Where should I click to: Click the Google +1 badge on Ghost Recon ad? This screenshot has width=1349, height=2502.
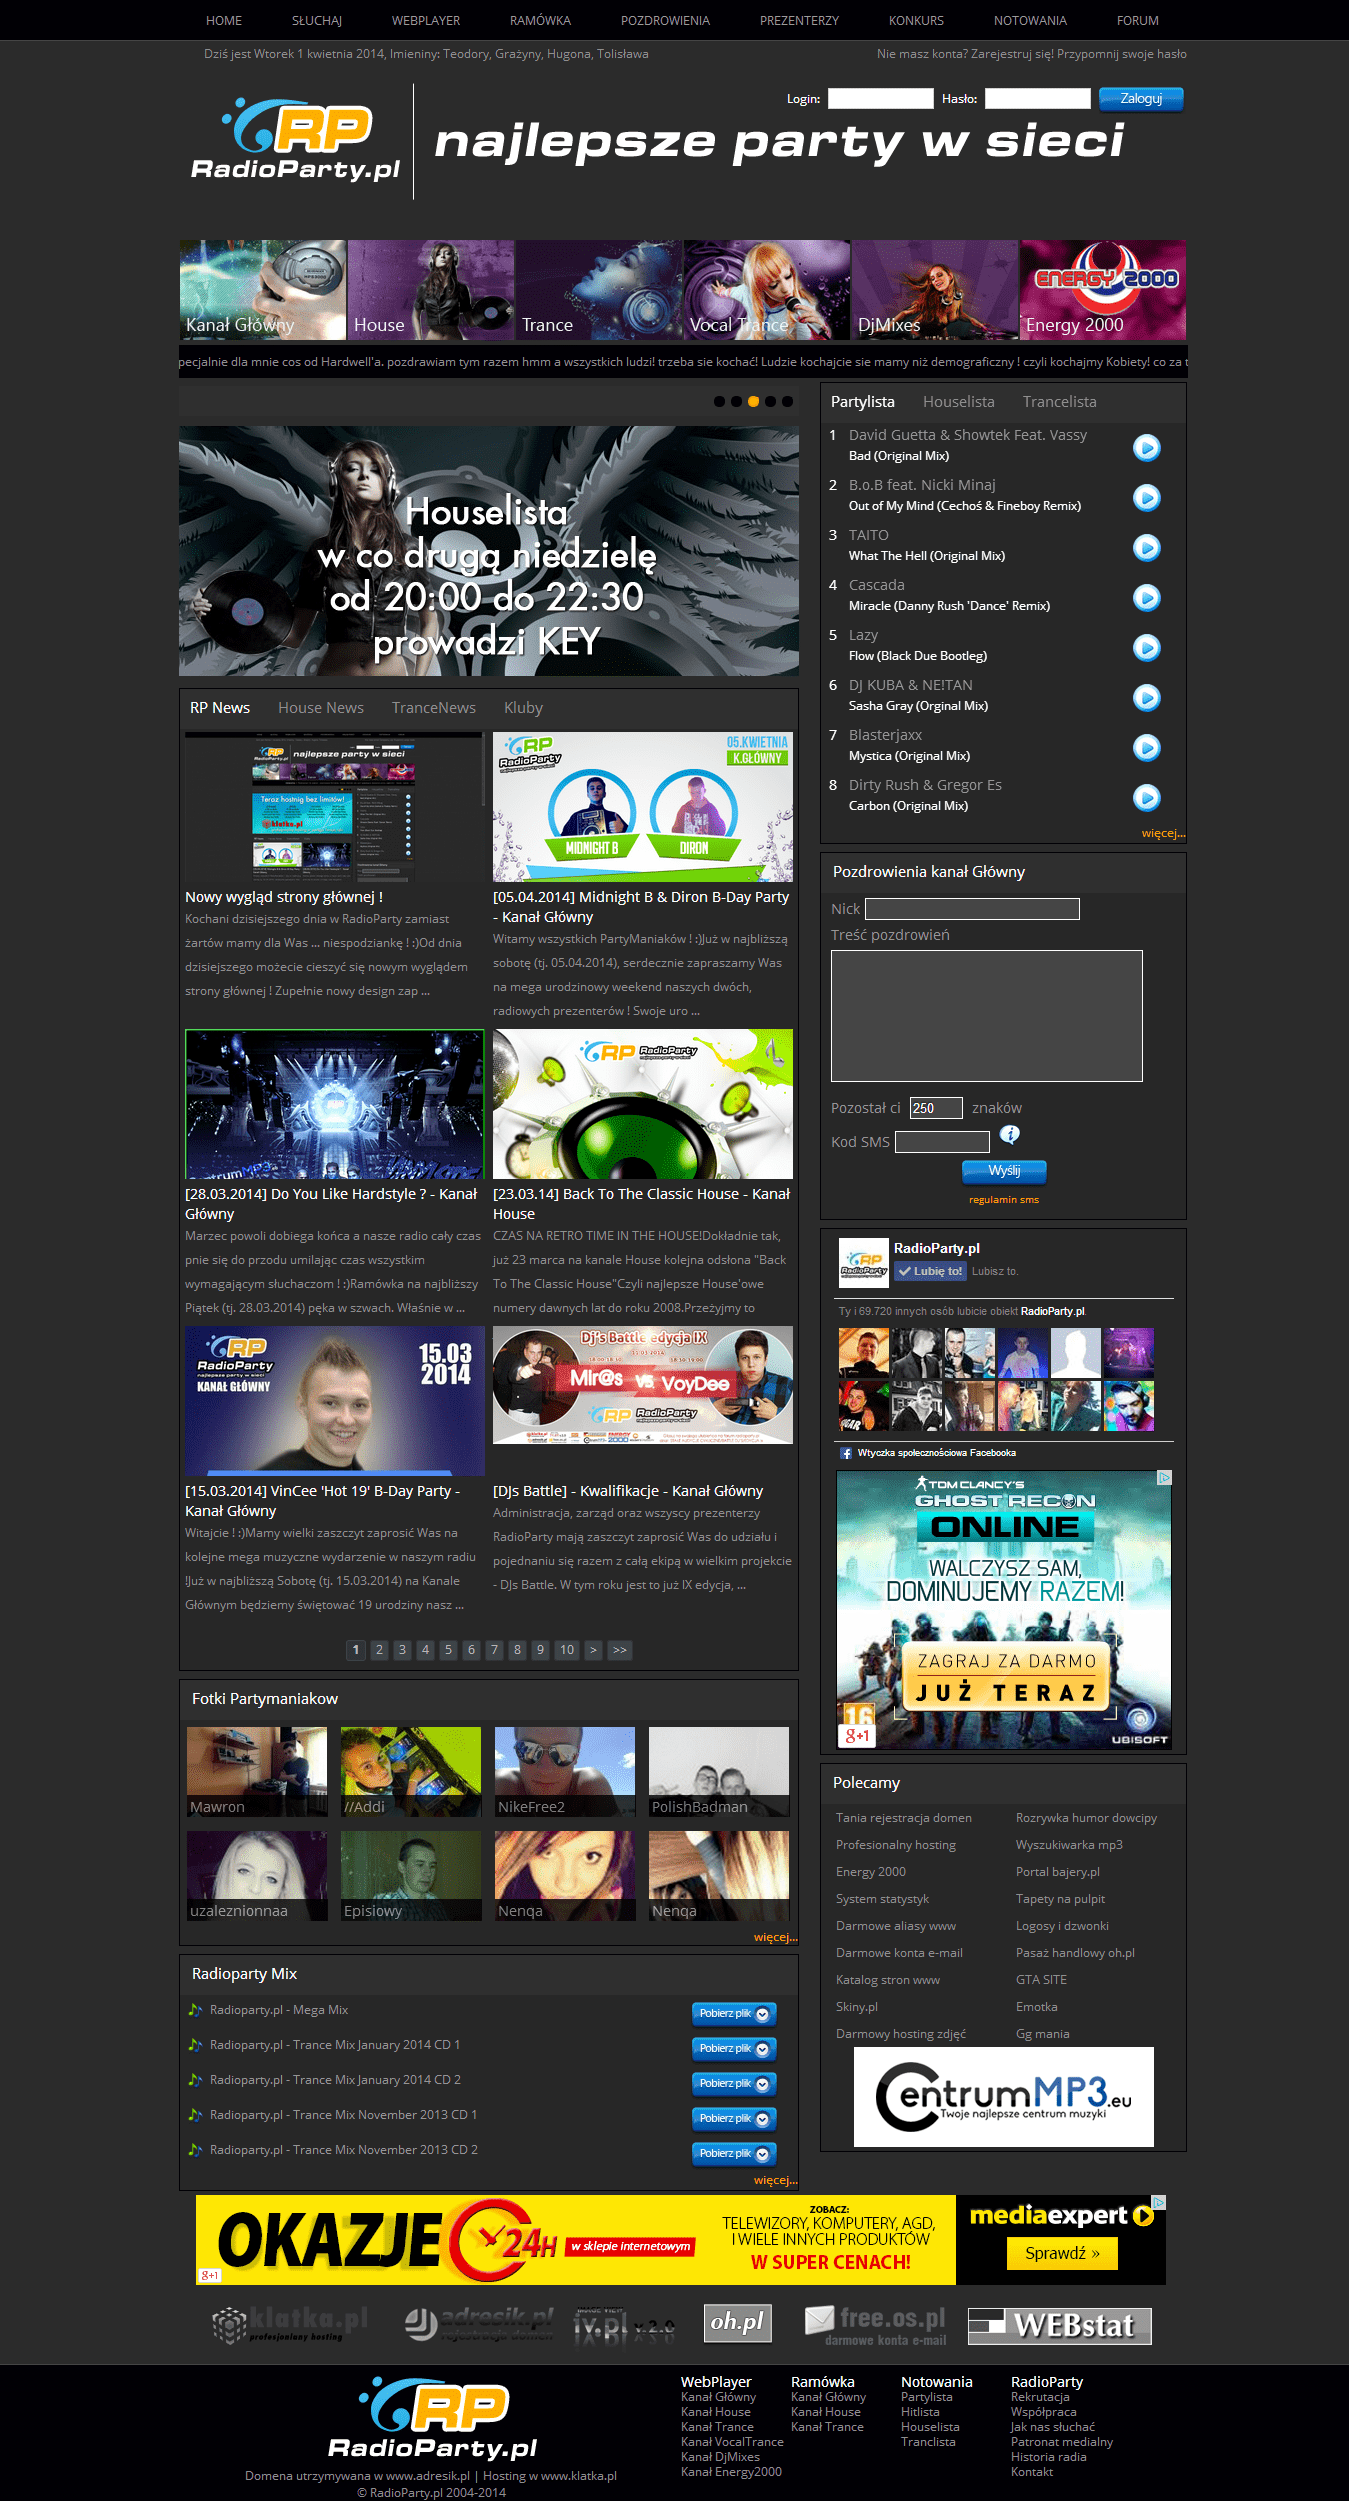coord(857,1735)
